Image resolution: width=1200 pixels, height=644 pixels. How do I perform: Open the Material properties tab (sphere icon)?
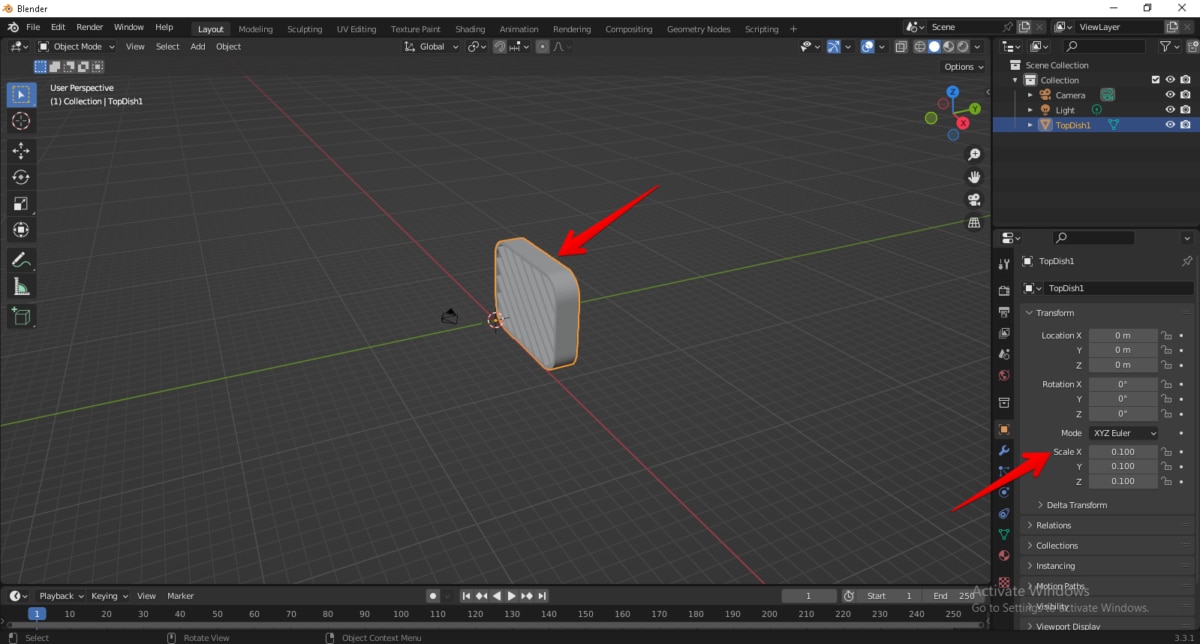click(1004, 555)
